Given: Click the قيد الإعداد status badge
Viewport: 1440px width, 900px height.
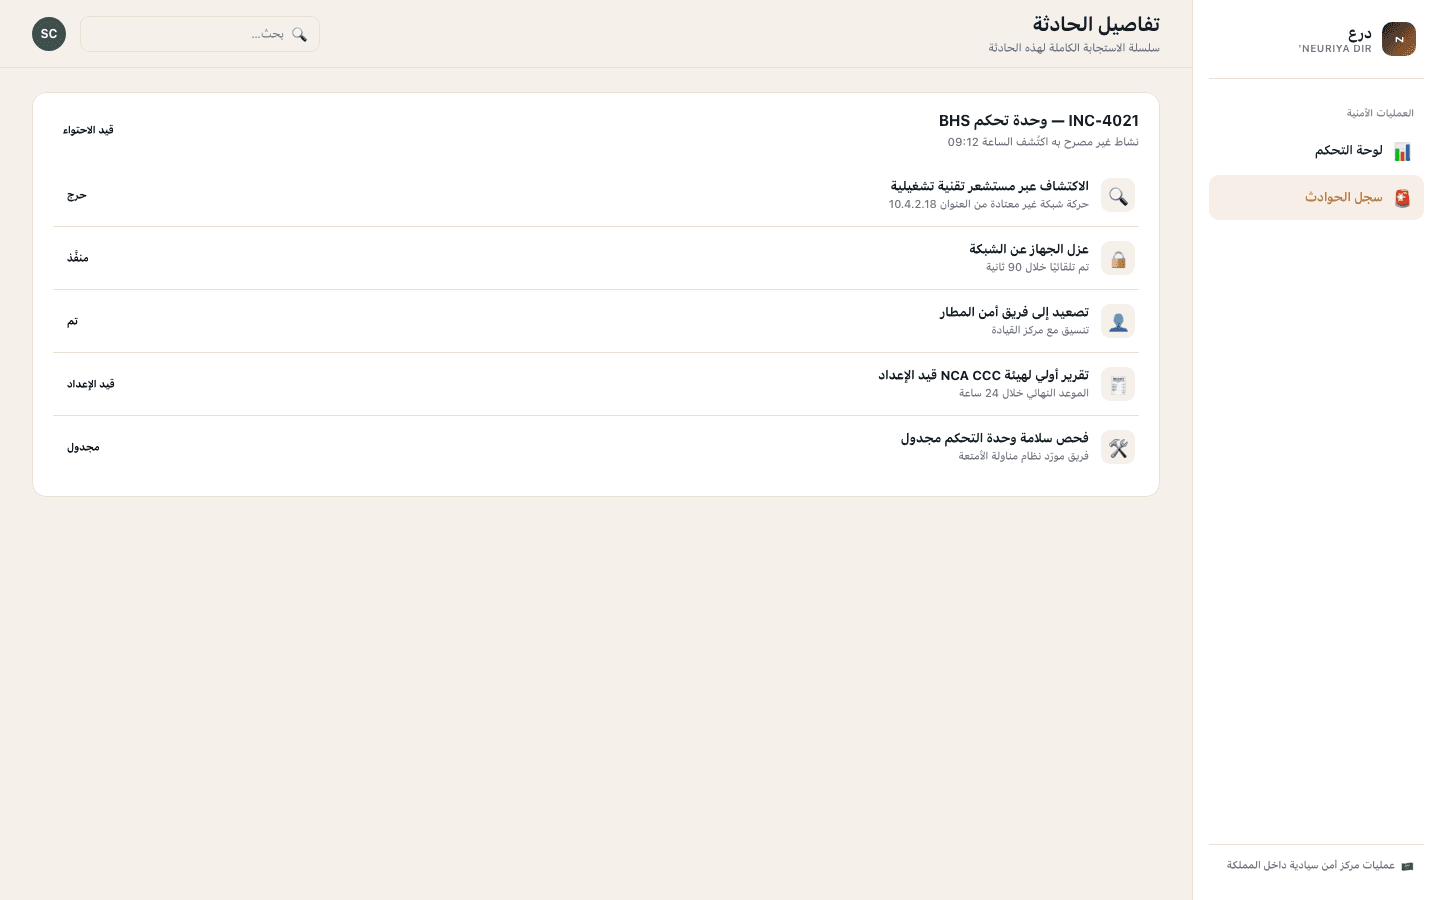Looking at the screenshot, I should point(91,384).
